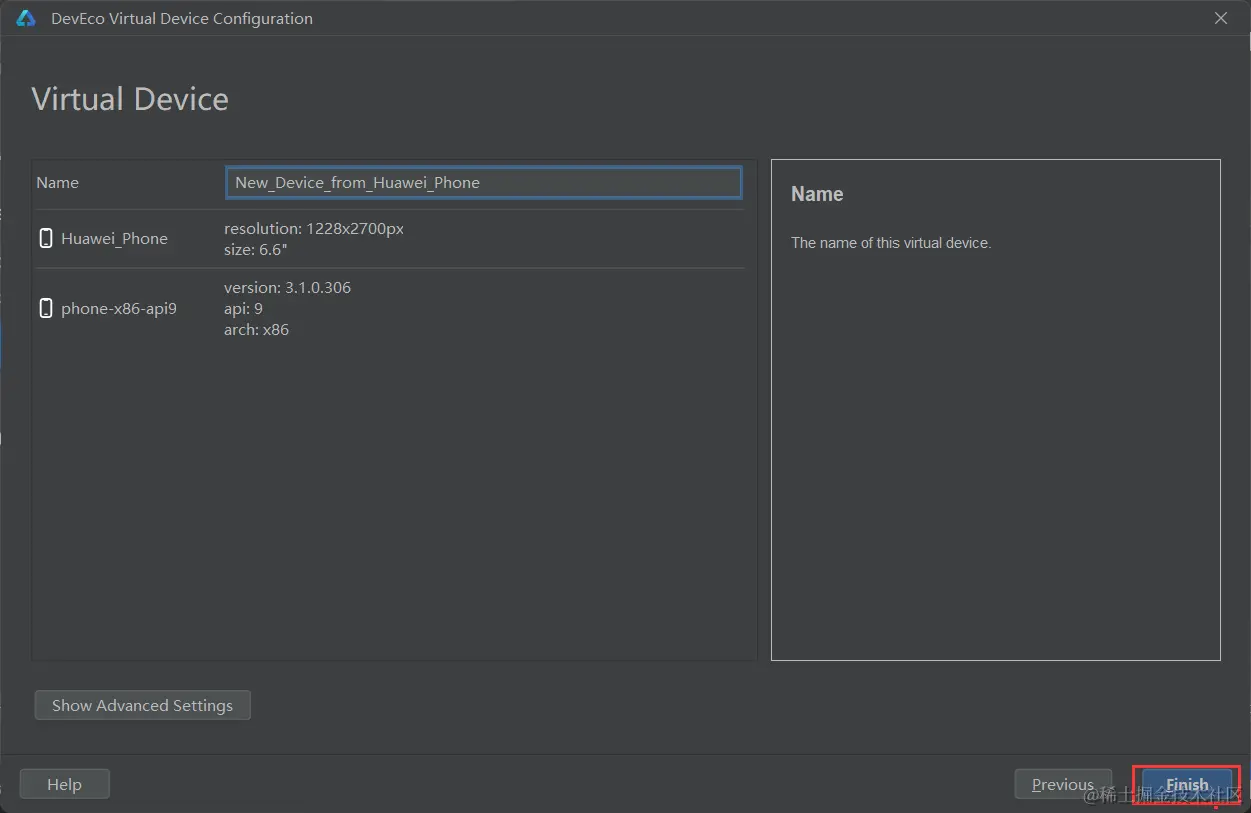The width and height of the screenshot is (1251, 813).
Task: Click the version 3.1.0.306 text
Action: pos(287,287)
